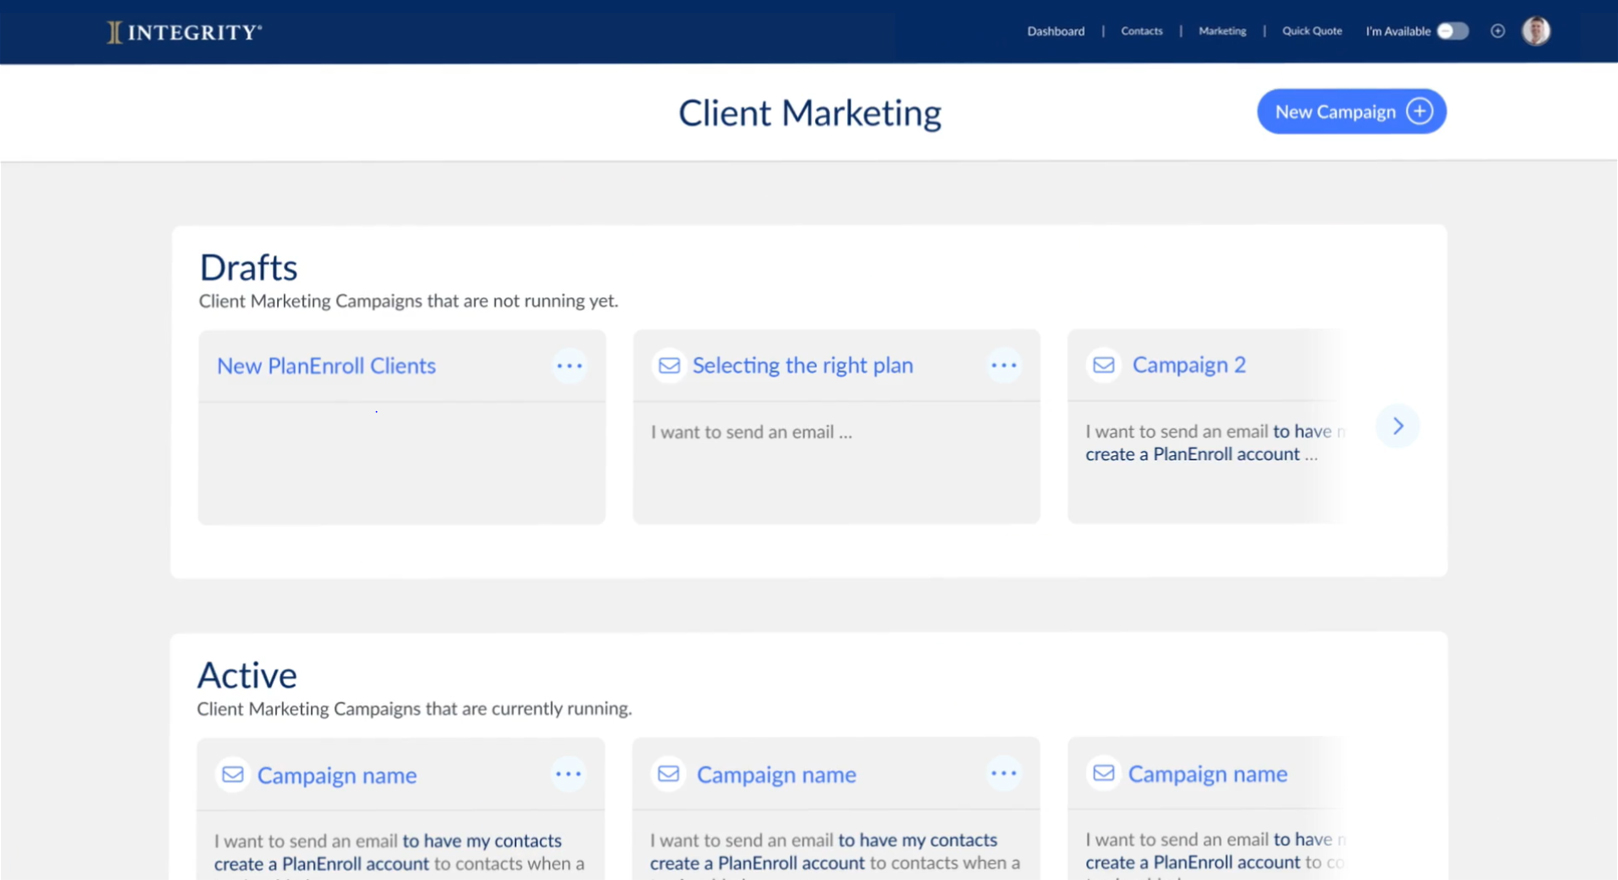Click email icon on Campaign 2 card
1618x880 pixels.
[1103, 365]
